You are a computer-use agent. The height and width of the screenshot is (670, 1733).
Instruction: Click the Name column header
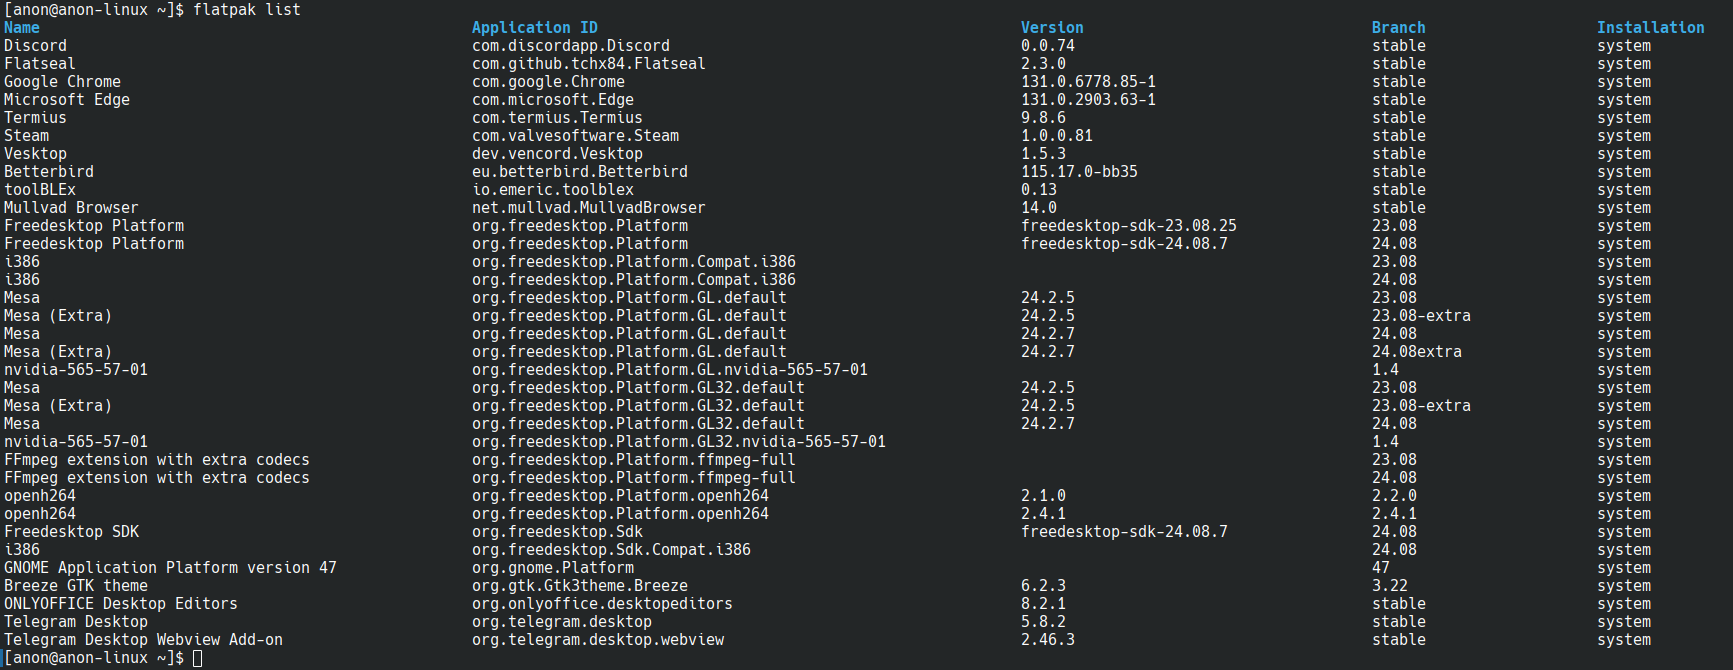[22, 28]
